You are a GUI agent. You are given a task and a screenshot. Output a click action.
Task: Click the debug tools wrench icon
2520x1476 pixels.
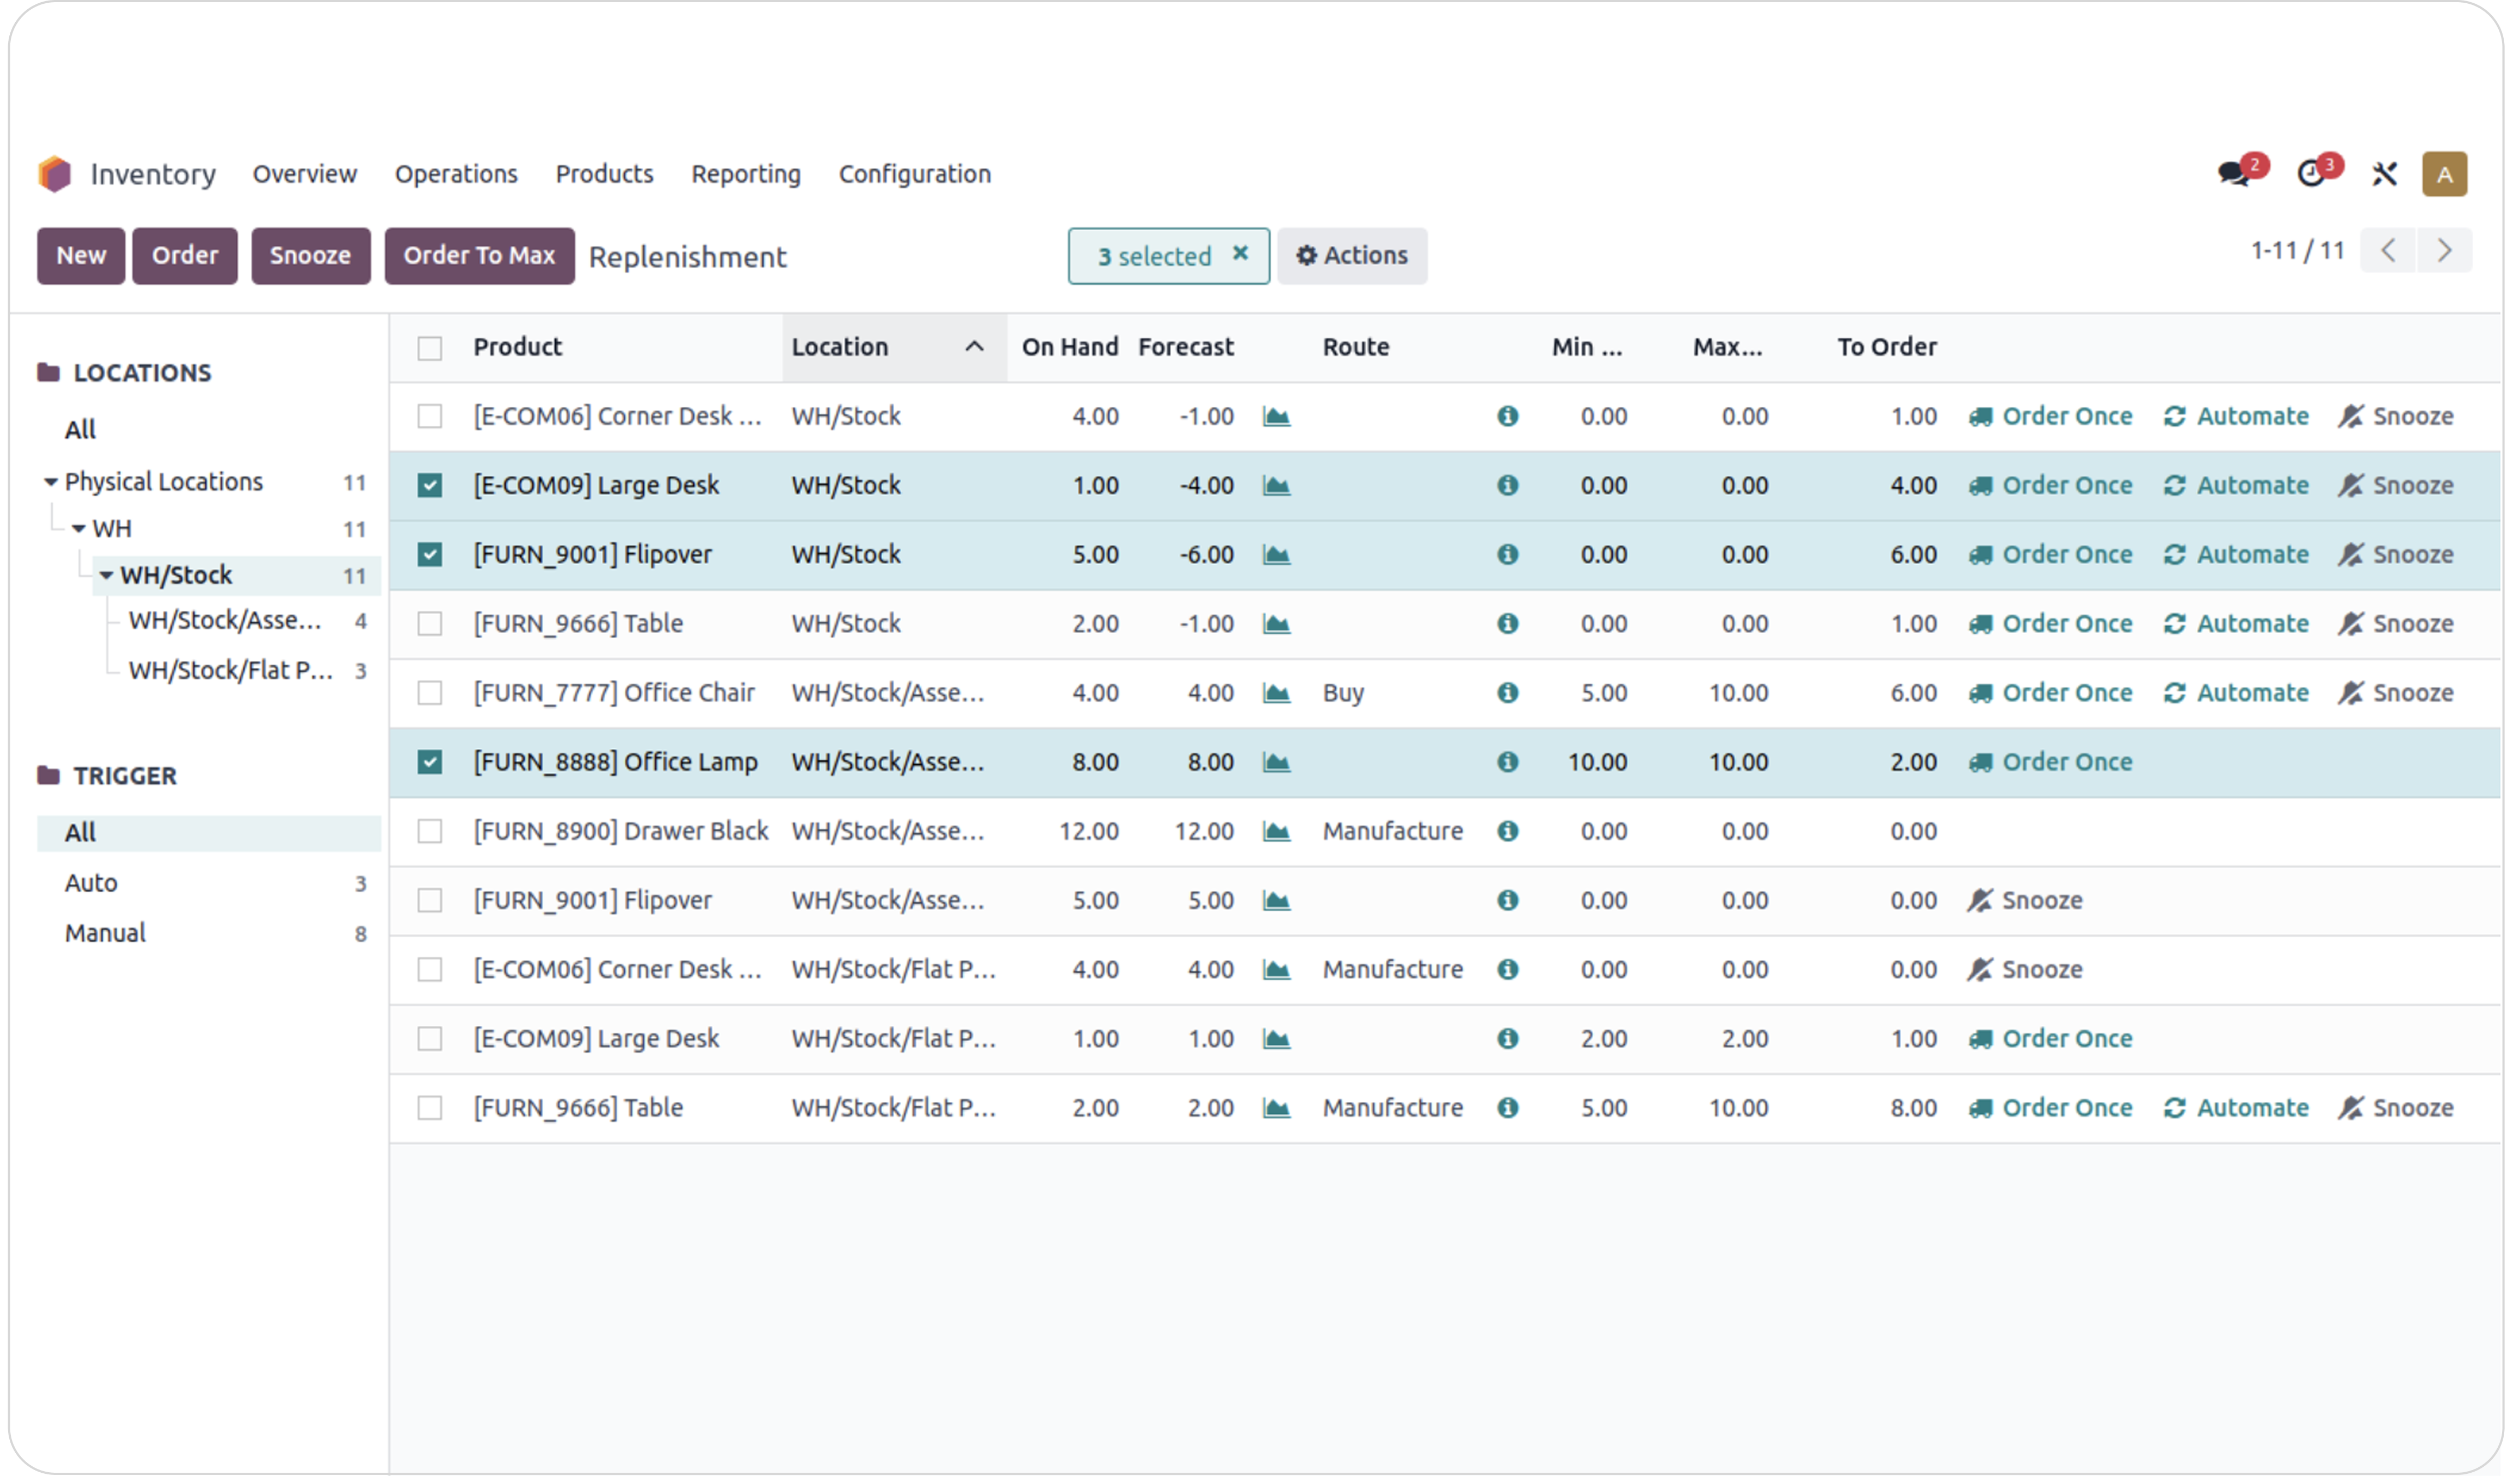[2384, 175]
